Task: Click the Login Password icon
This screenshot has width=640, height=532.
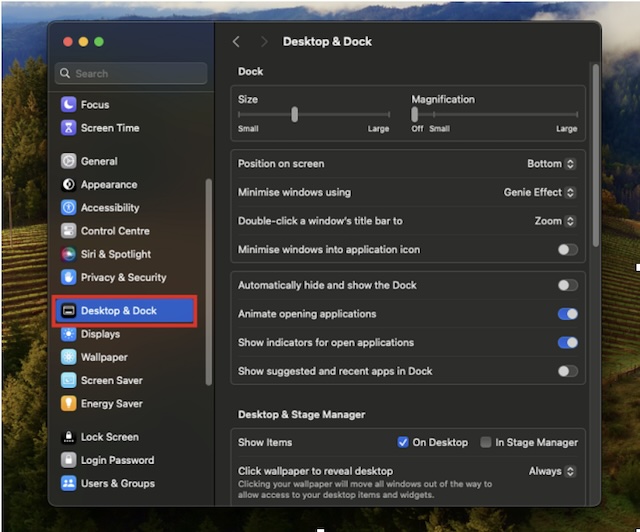Action: click(68, 460)
